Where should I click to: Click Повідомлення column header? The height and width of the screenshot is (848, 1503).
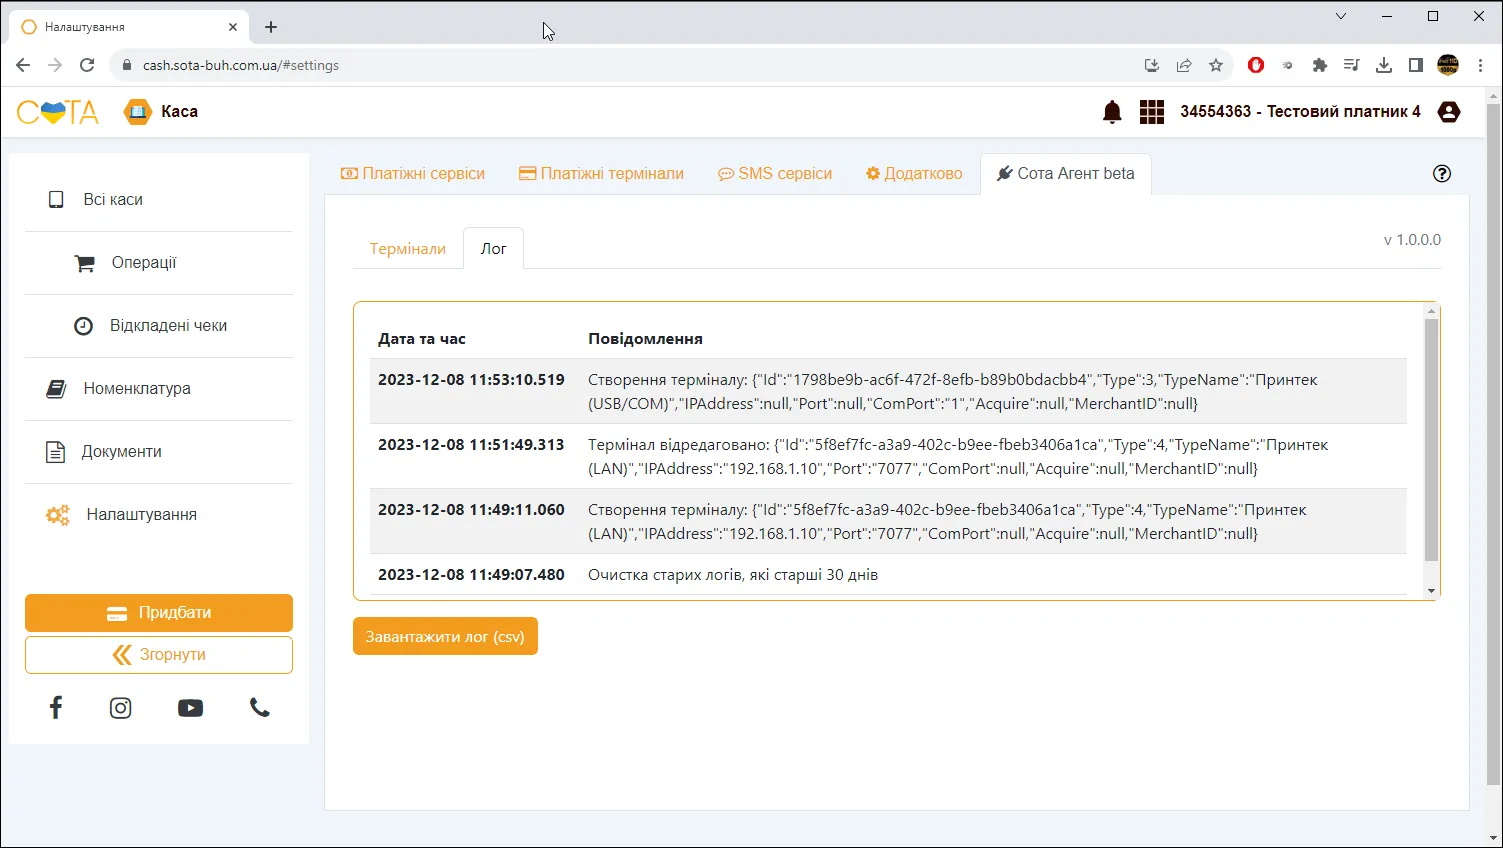point(645,339)
